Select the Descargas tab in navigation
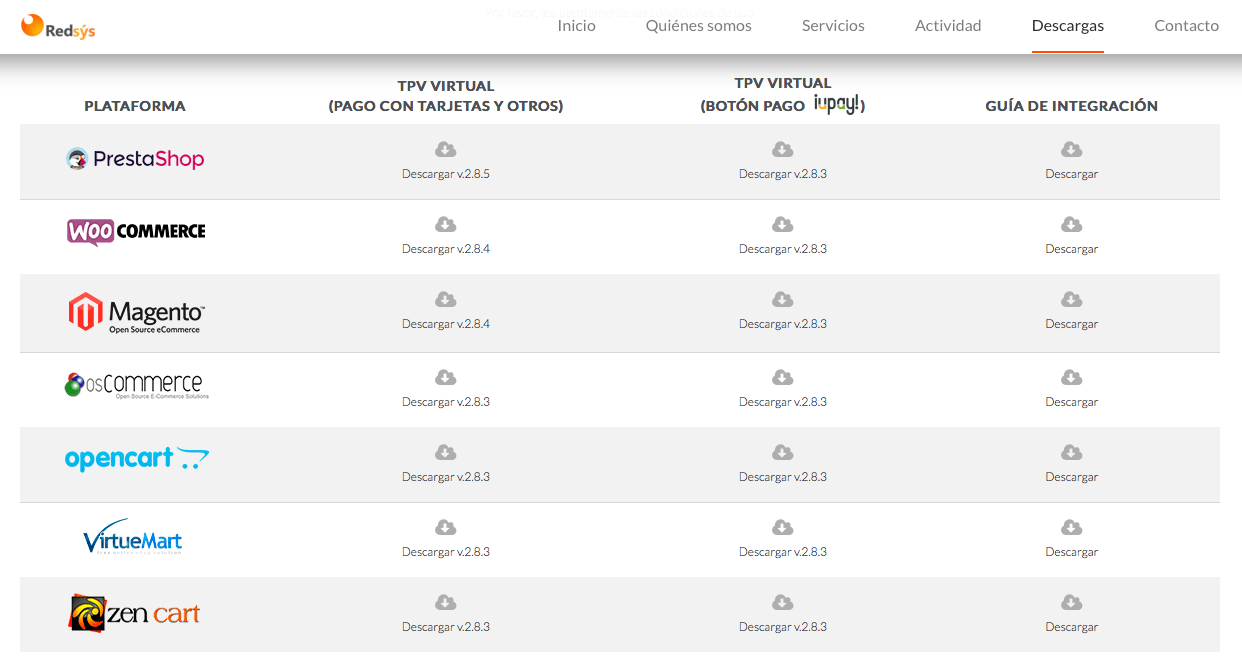This screenshot has height=664, width=1242. click(x=1068, y=26)
